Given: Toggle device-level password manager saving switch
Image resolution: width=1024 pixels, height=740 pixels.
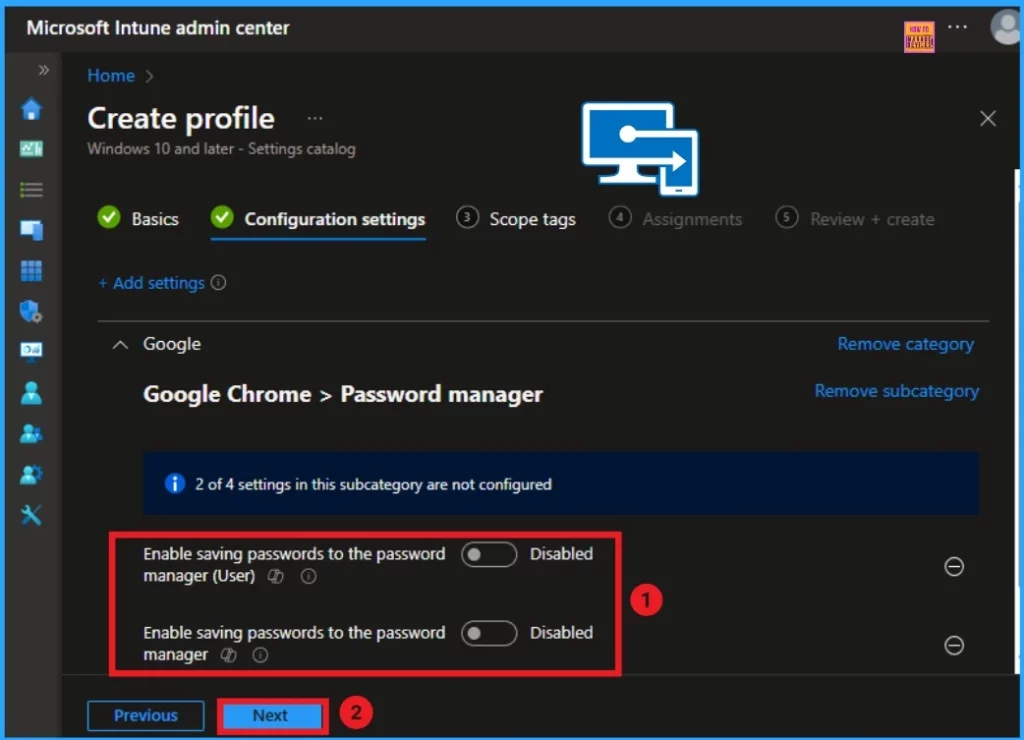Looking at the screenshot, I should click(x=488, y=633).
